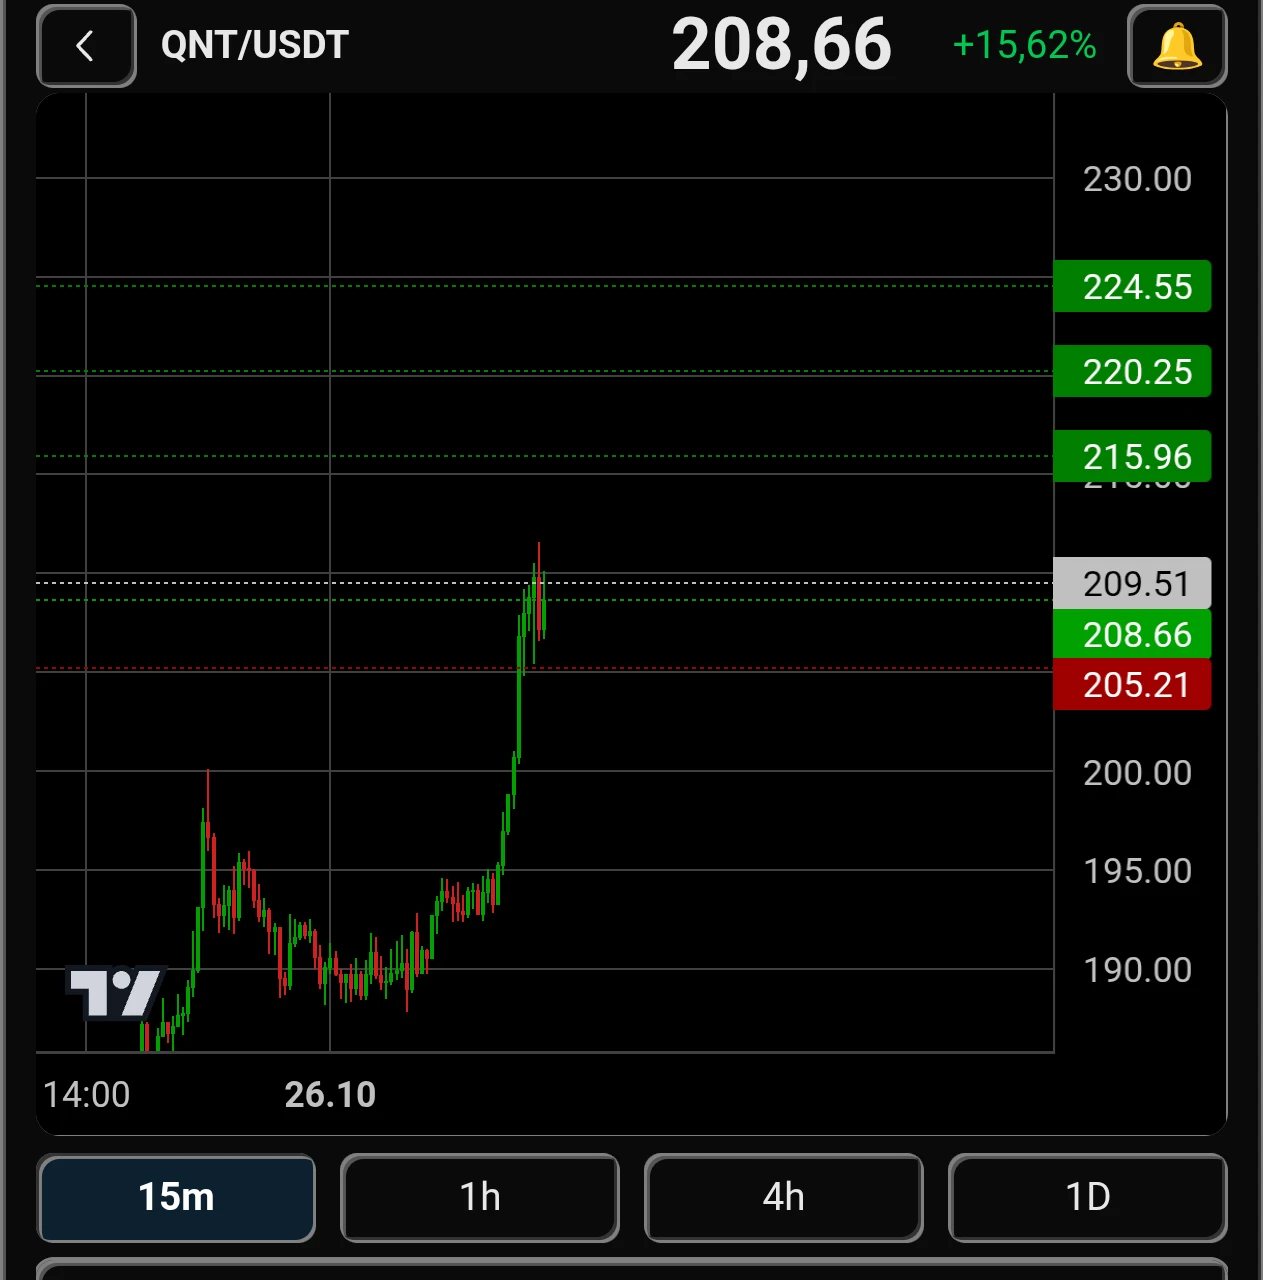Click the 195.00 axis price label

(1137, 871)
